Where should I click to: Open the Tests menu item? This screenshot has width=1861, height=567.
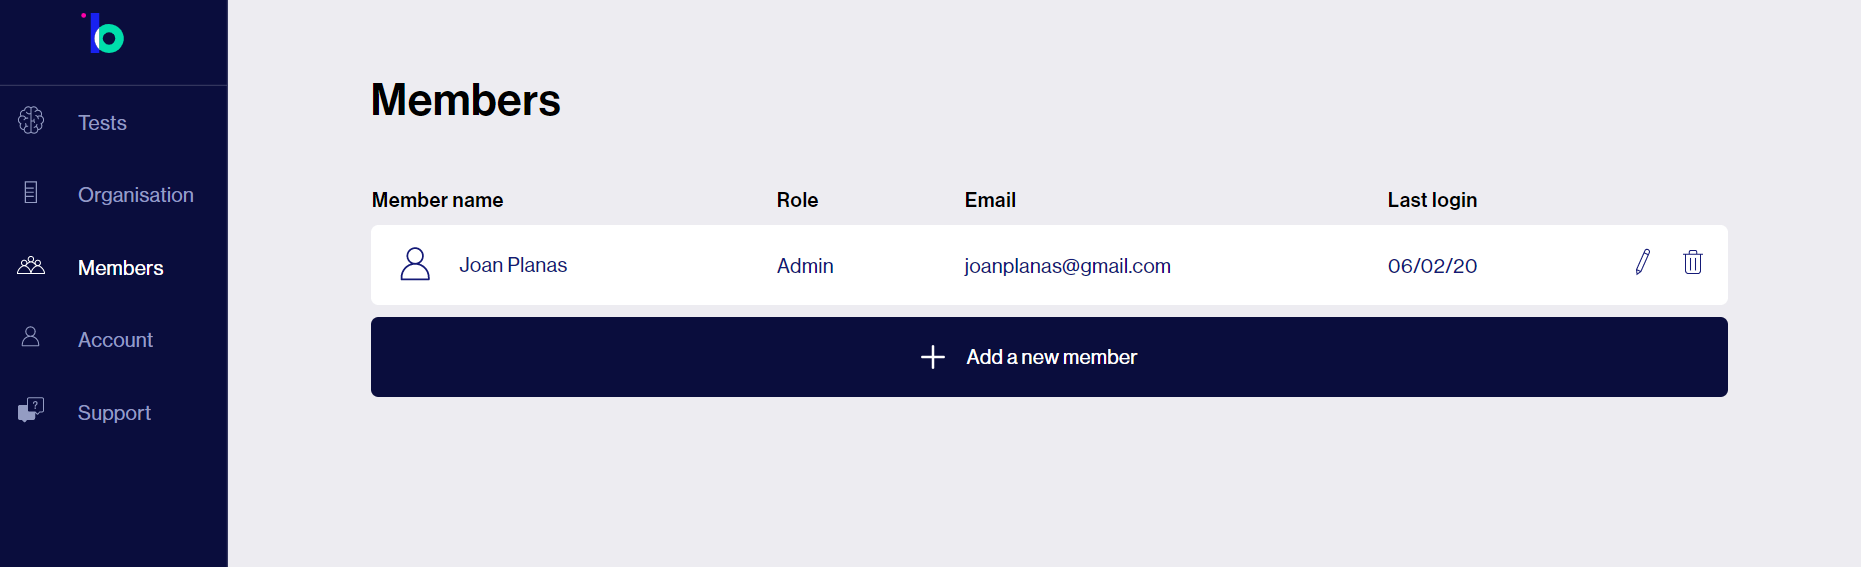pos(102,123)
